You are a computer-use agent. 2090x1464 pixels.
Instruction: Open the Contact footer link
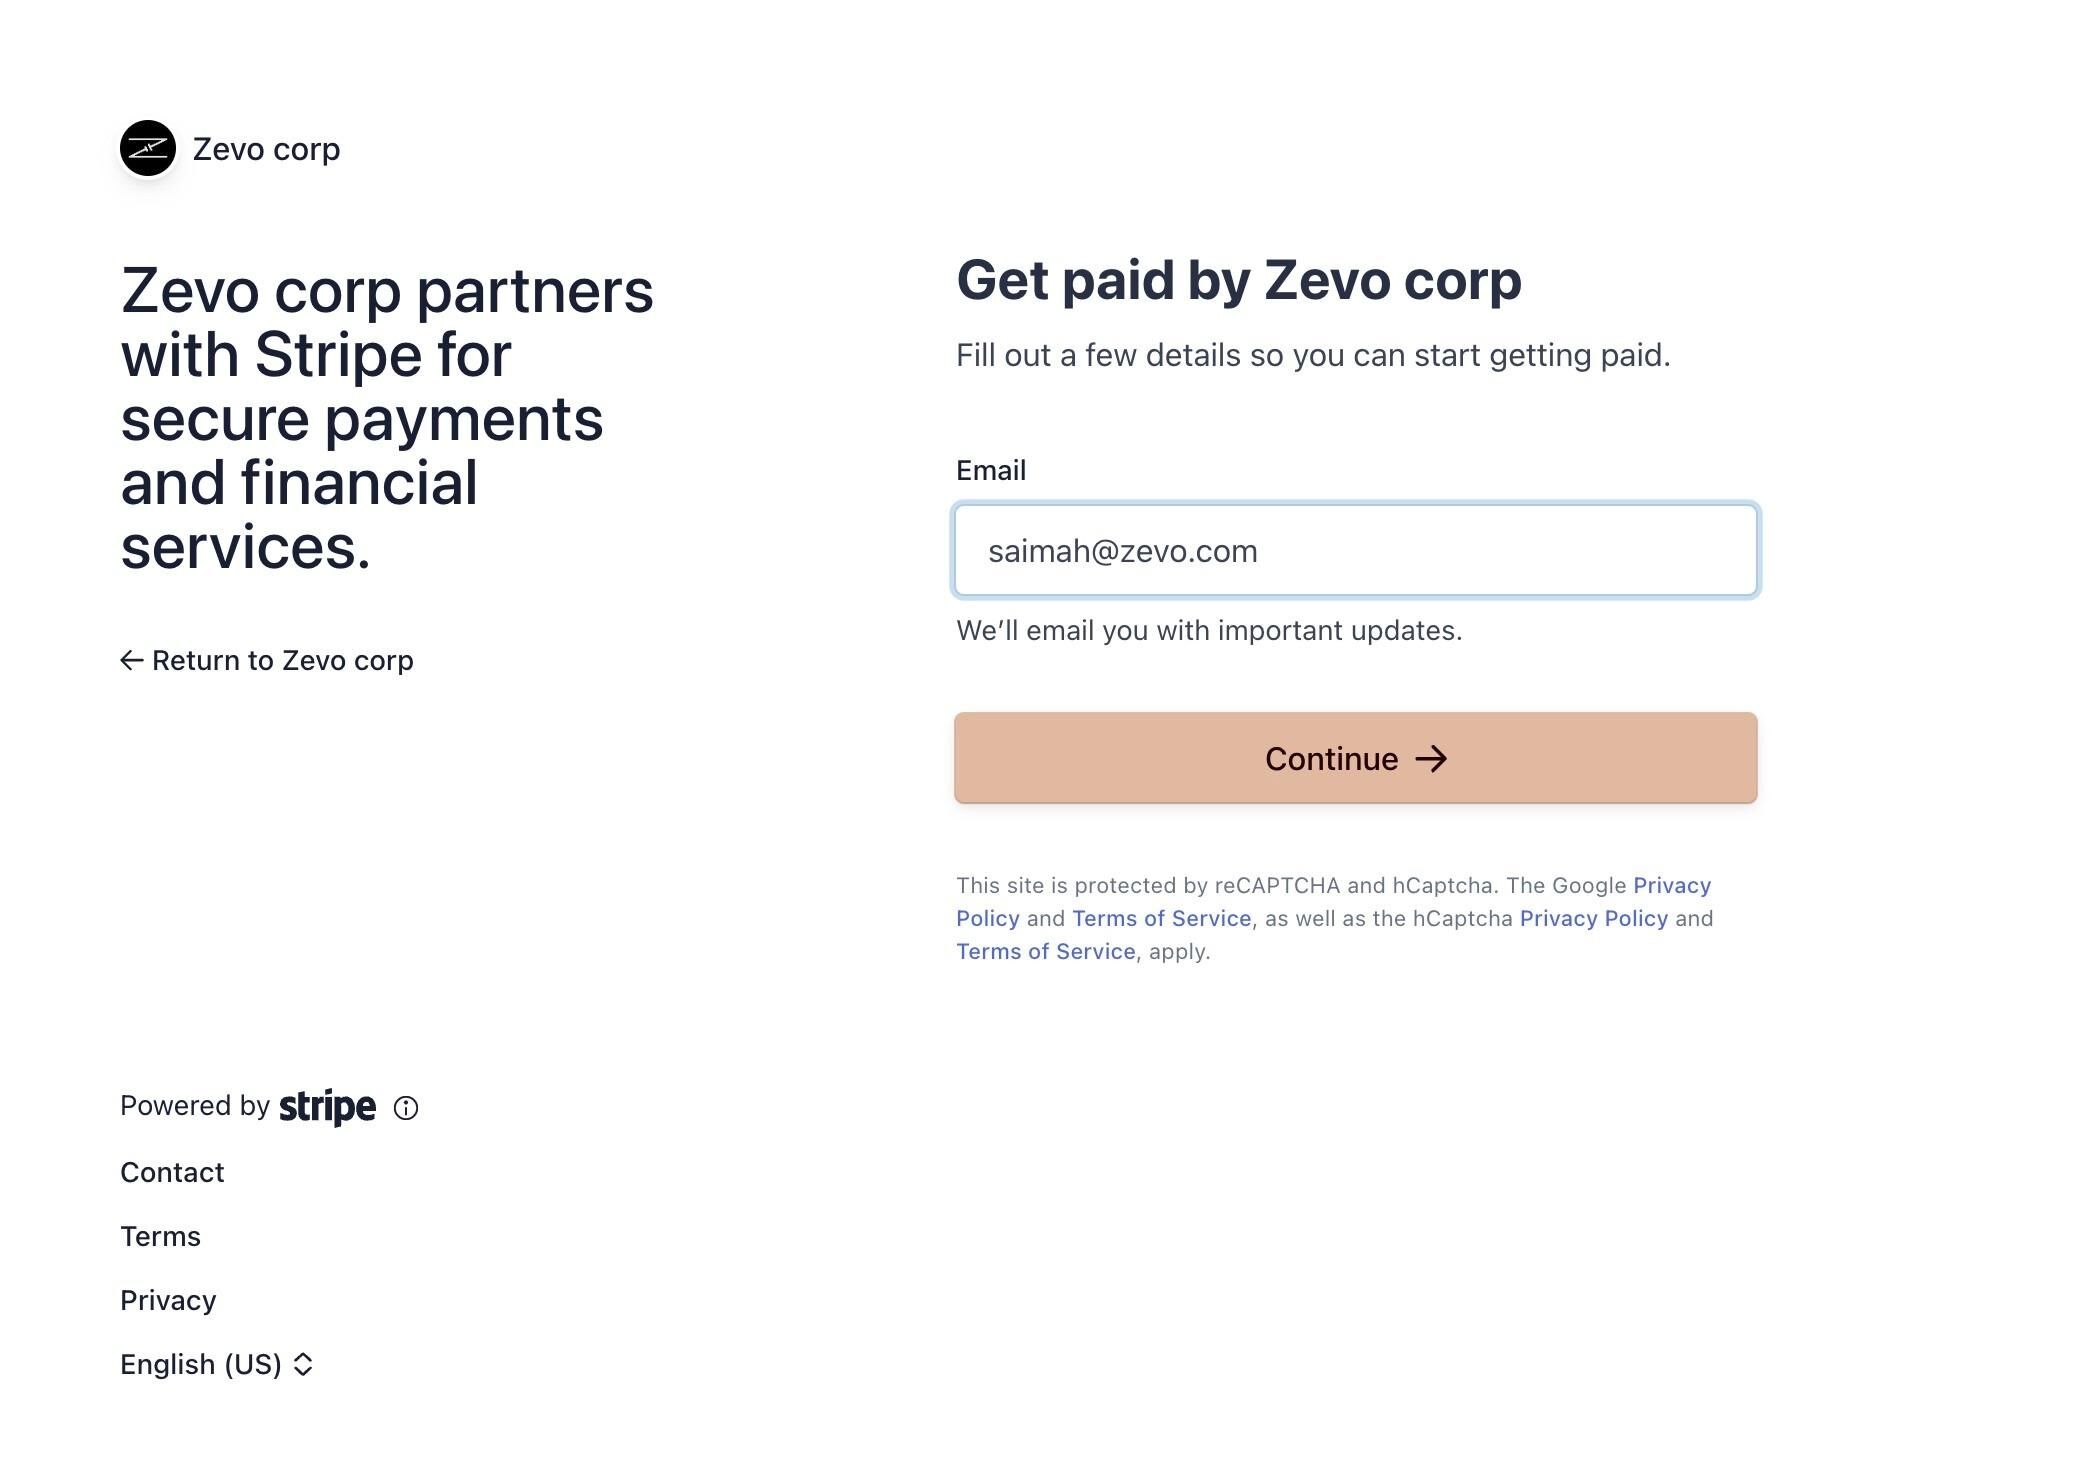[172, 1172]
